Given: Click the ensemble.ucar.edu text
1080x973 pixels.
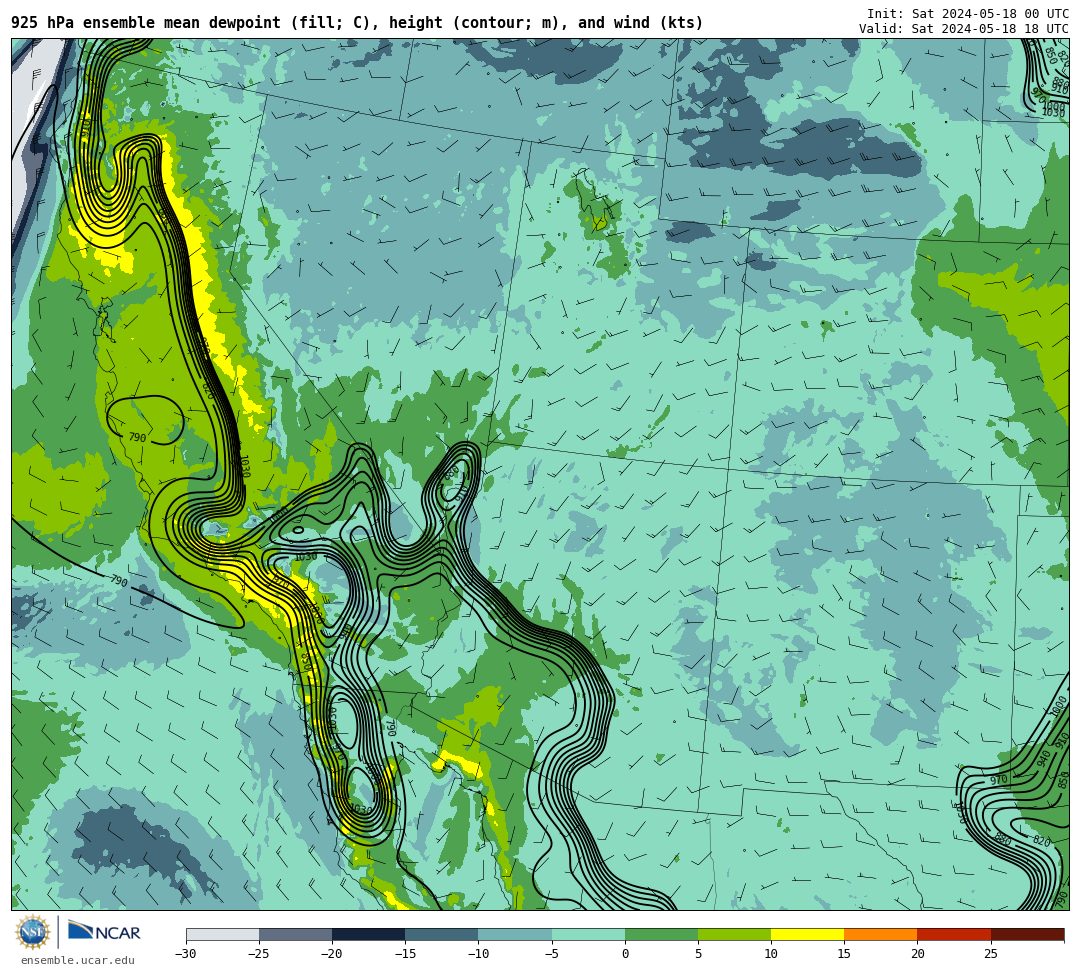Looking at the screenshot, I should tap(77, 960).
